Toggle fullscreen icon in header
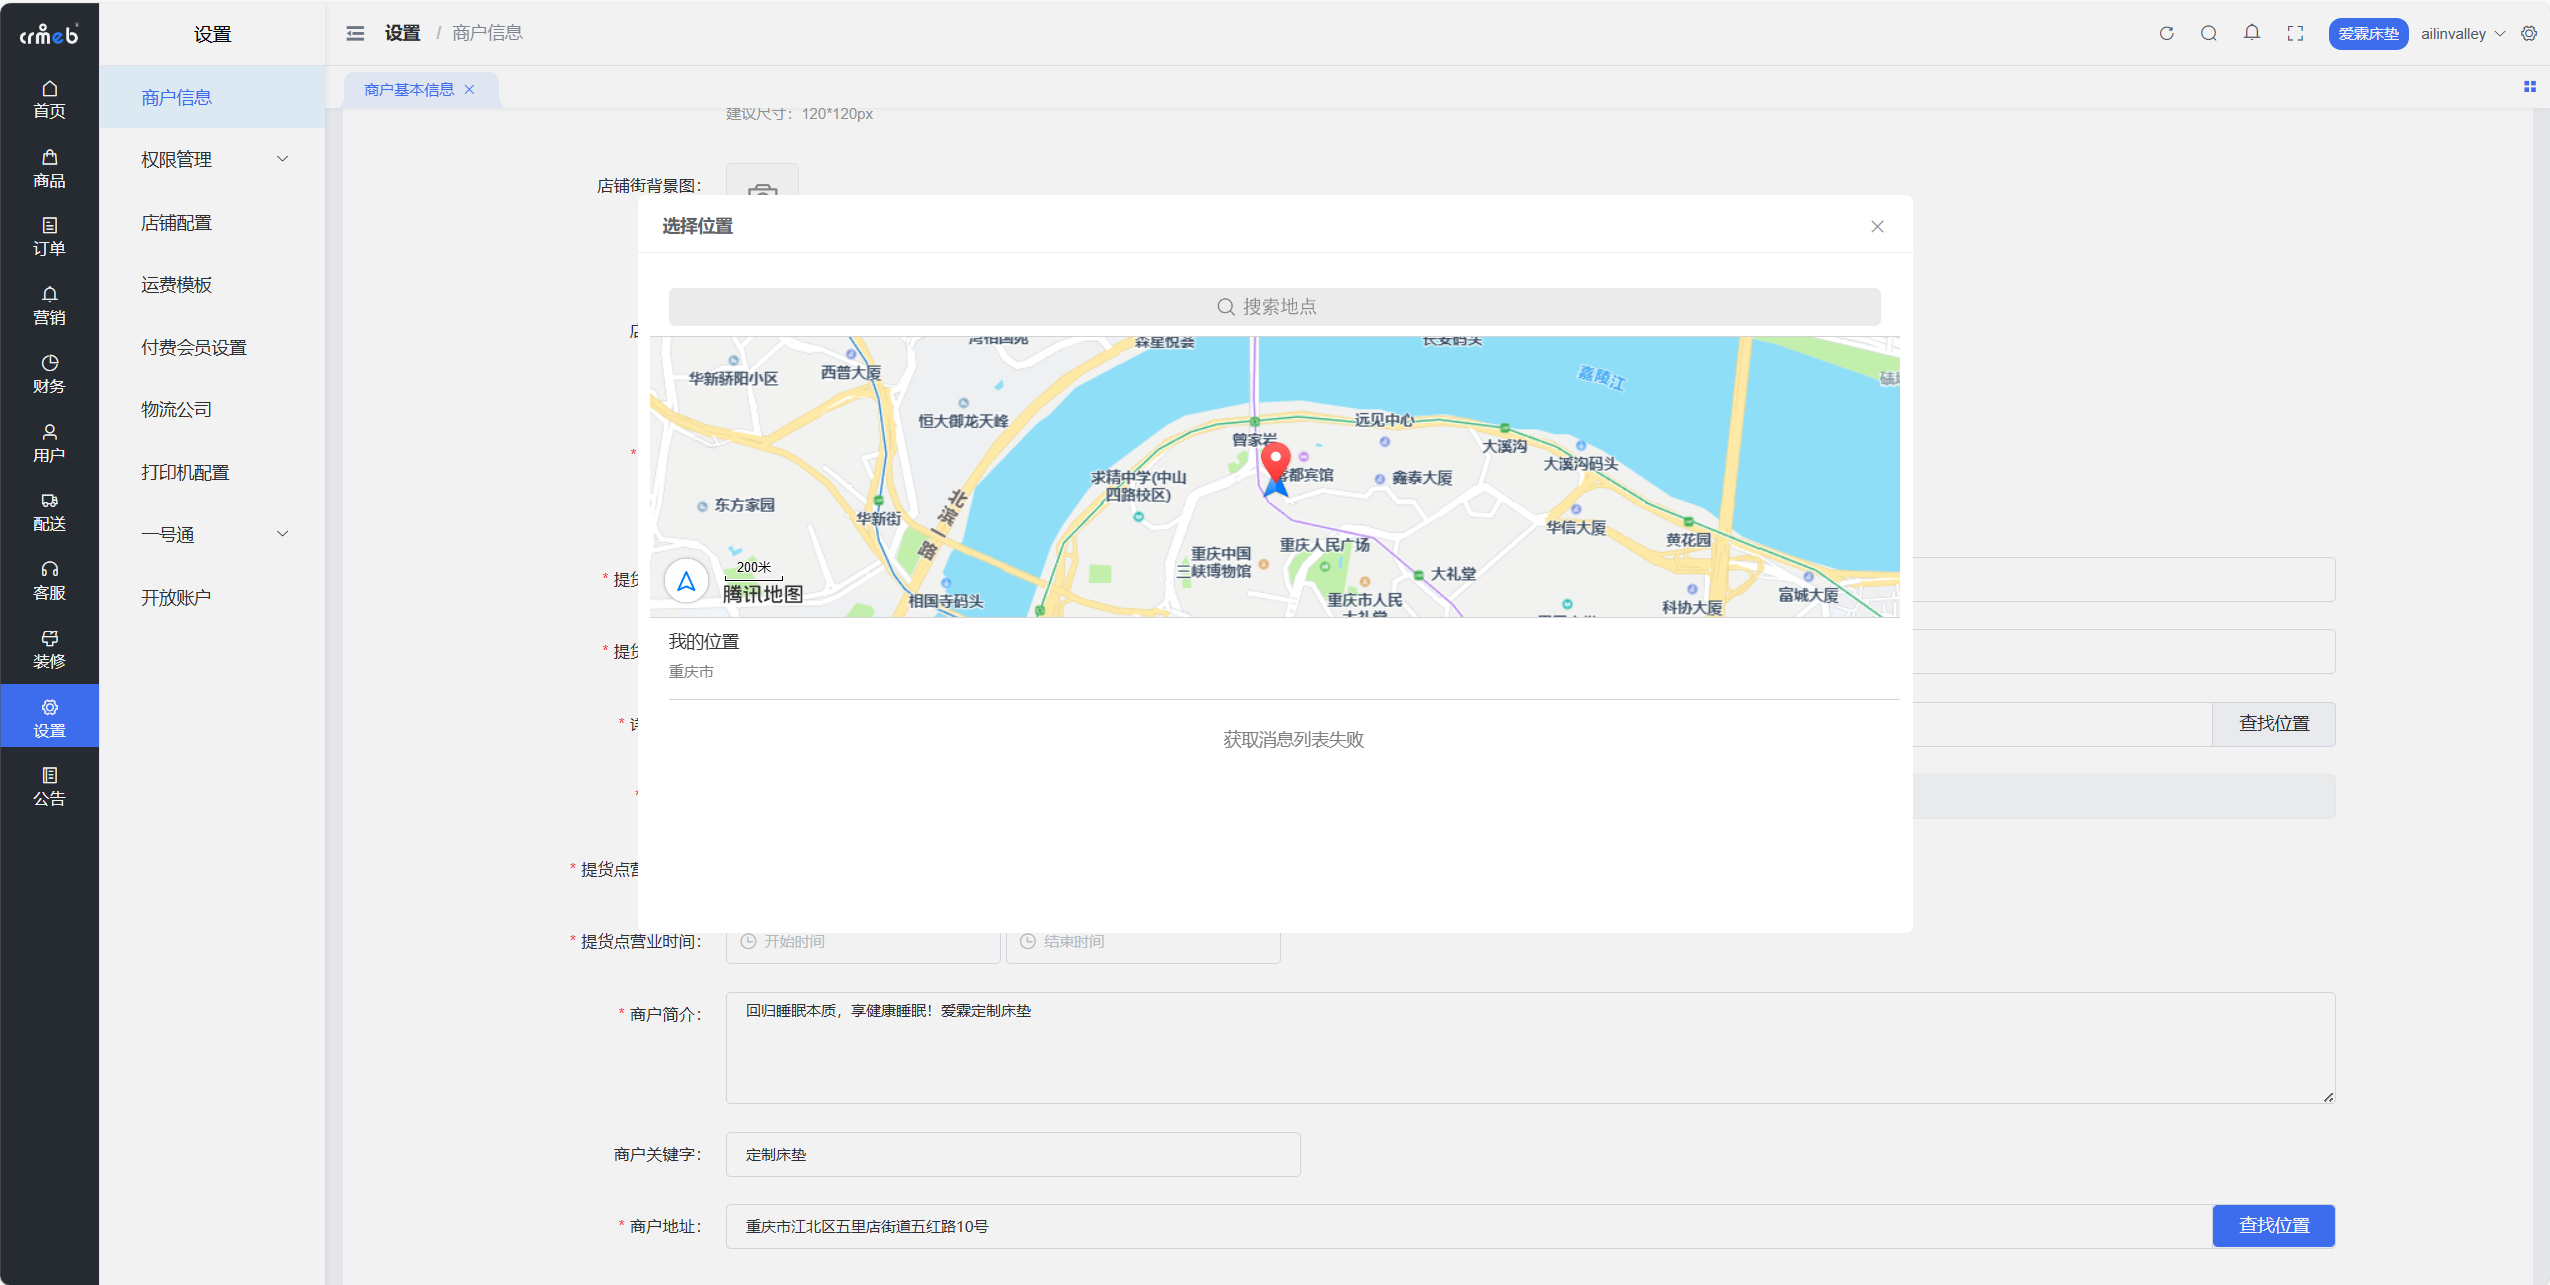This screenshot has height=1285, width=2550. click(x=2295, y=33)
